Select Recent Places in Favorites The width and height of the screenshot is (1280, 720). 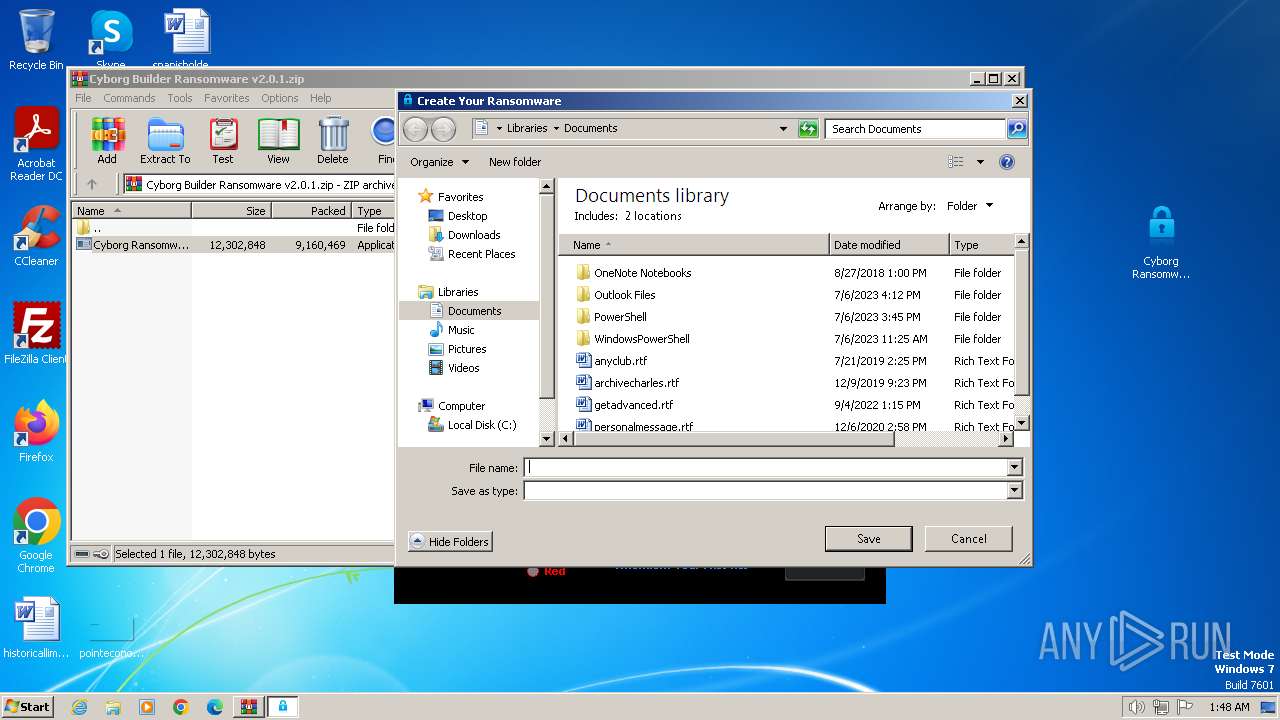[x=481, y=254]
